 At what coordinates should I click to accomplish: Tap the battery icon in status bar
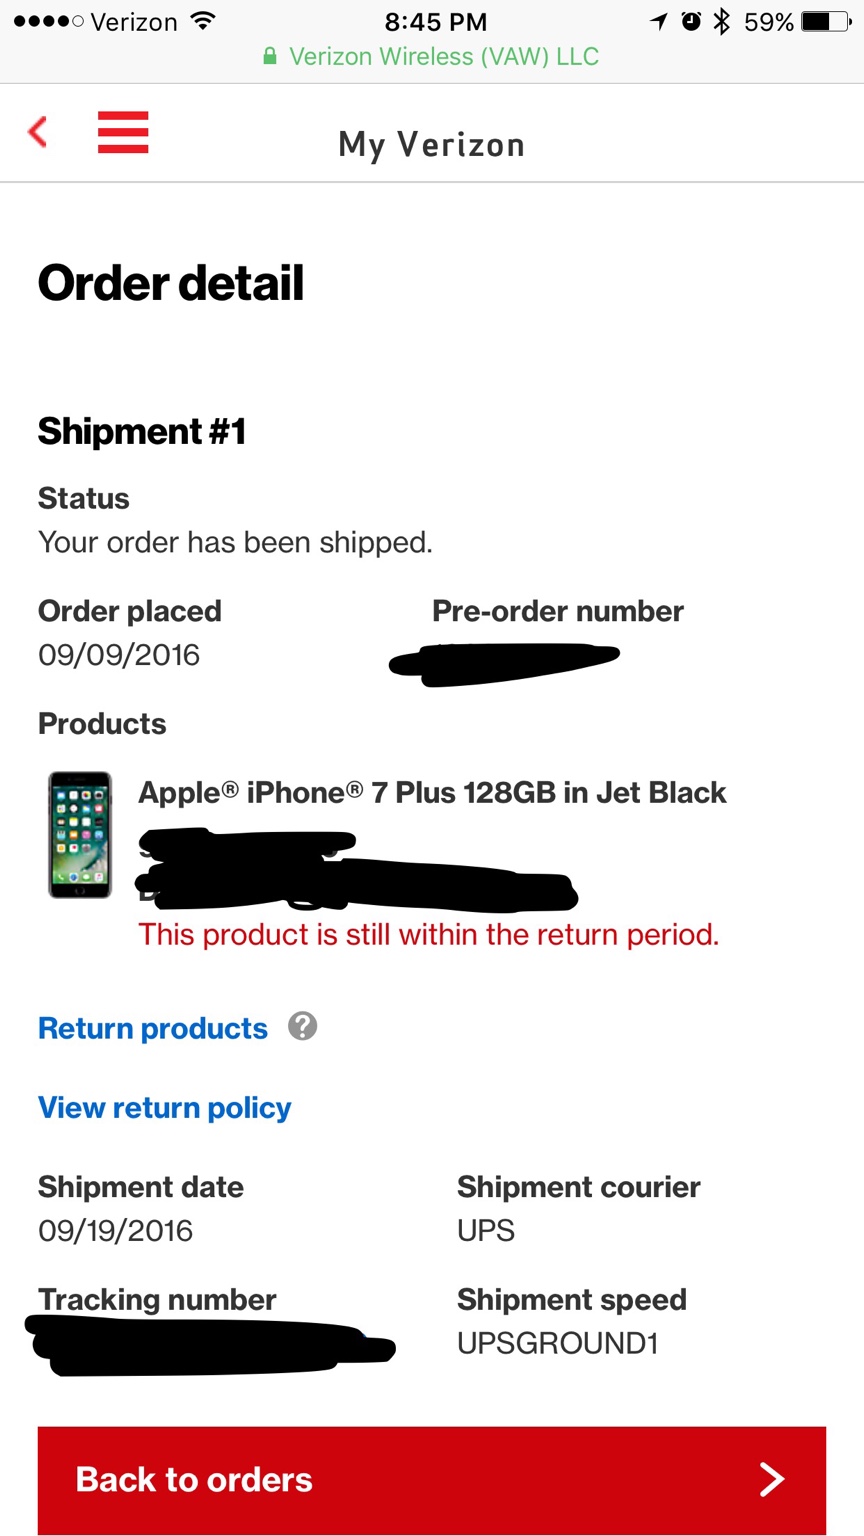pos(827,21)
